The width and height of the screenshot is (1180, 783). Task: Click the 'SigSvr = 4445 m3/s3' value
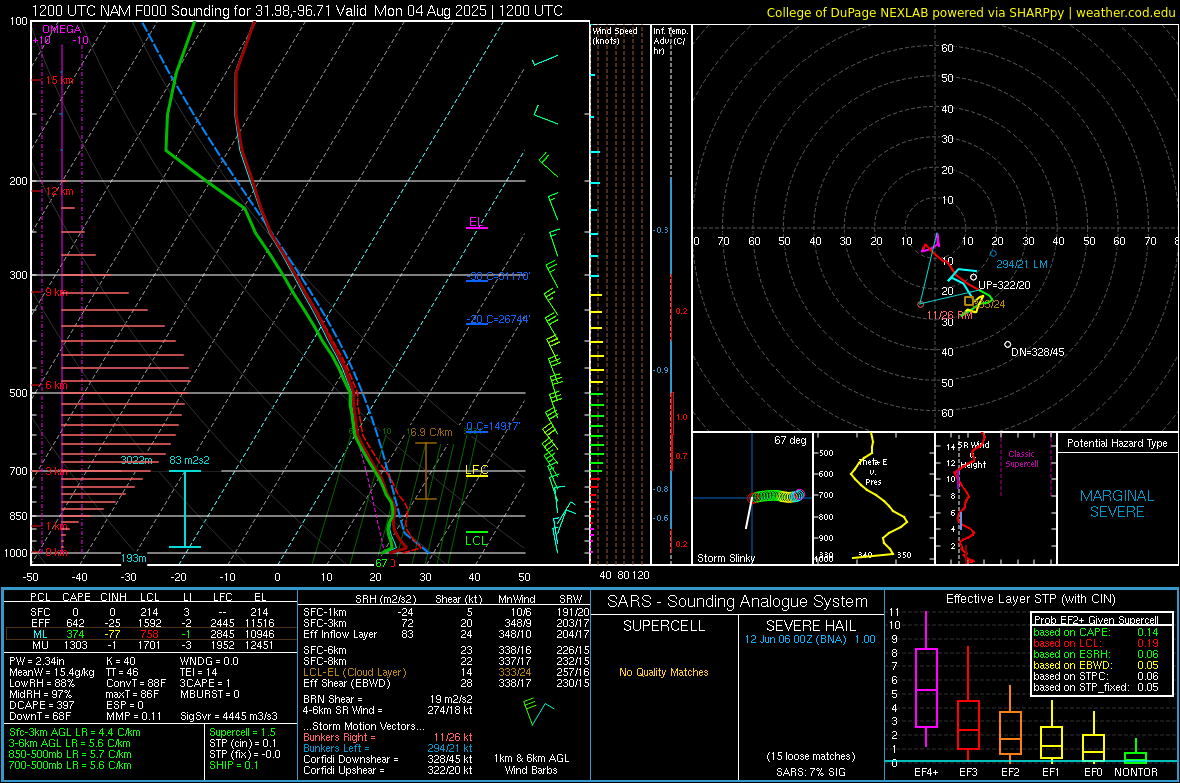click(x=228, y=716)
